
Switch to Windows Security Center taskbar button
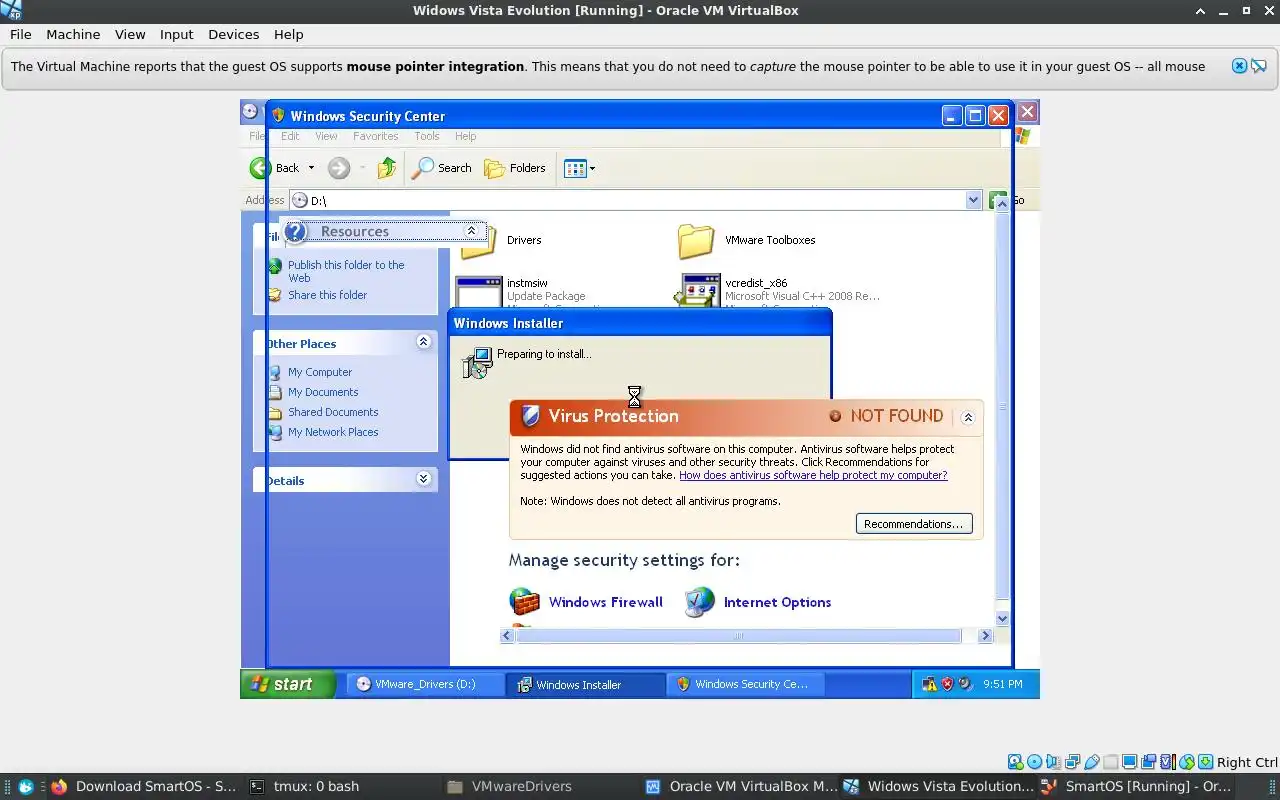tap(745, 684)
